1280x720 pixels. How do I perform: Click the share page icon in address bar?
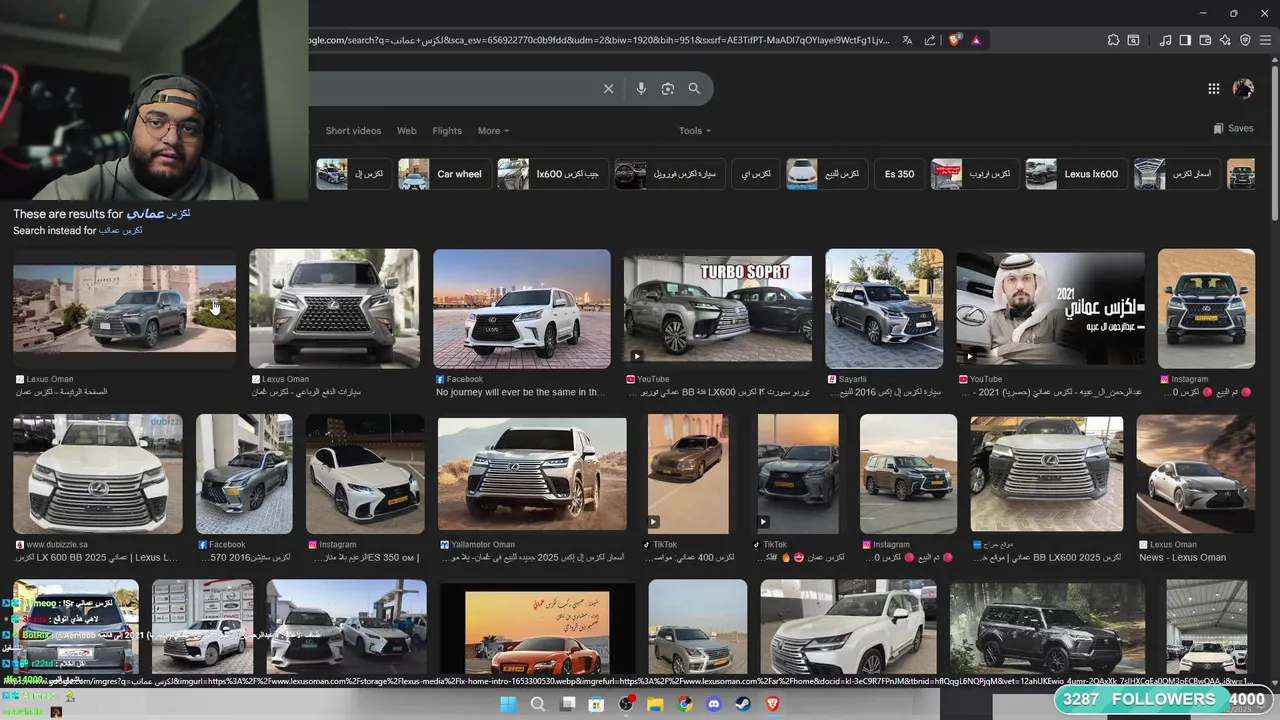tap(930, 40)
